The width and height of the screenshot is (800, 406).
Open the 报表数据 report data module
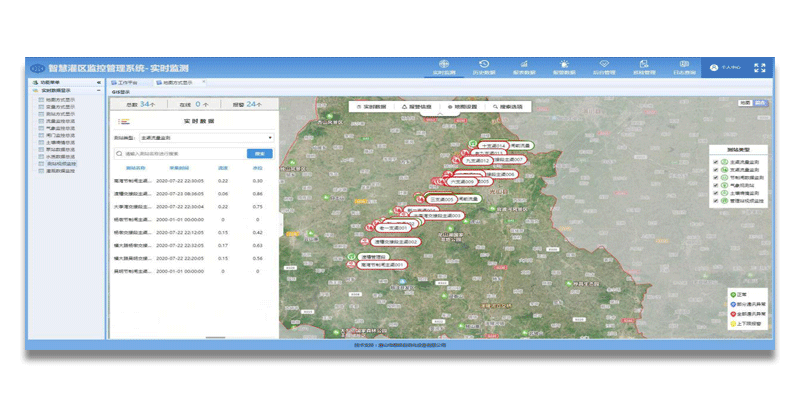[524, 67]
